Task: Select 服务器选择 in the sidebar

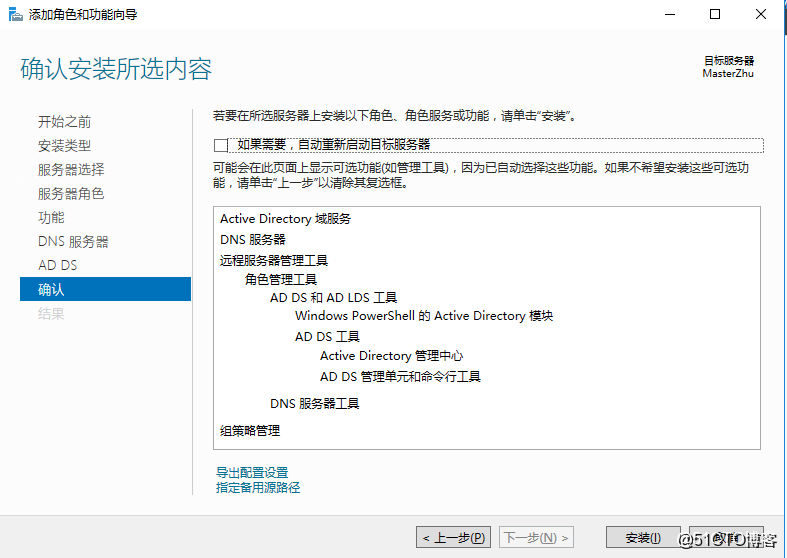Action: coord(71,169)
